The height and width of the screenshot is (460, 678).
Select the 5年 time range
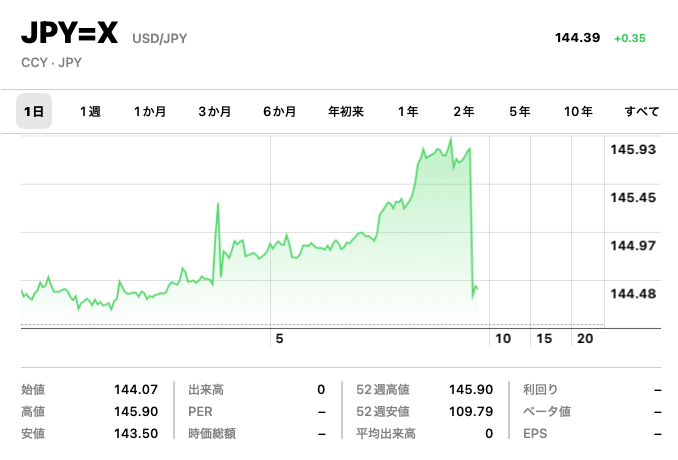(519, 112)
